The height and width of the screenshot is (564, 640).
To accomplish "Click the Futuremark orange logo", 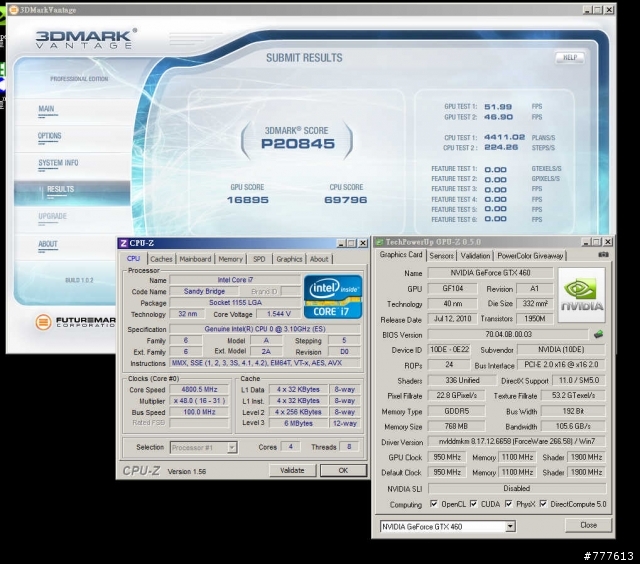I will (x=43, y=322).
